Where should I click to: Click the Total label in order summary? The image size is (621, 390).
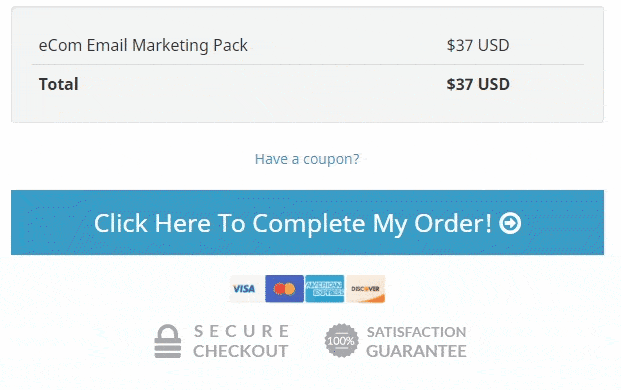tap(59, 84)
